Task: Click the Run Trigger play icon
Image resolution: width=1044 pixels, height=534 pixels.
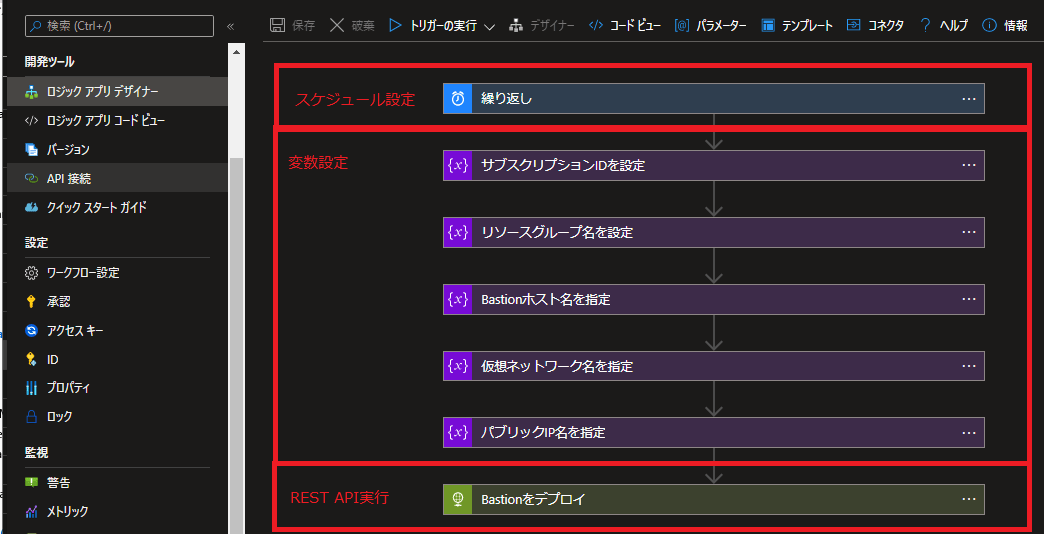Action: tap(395, 26)
